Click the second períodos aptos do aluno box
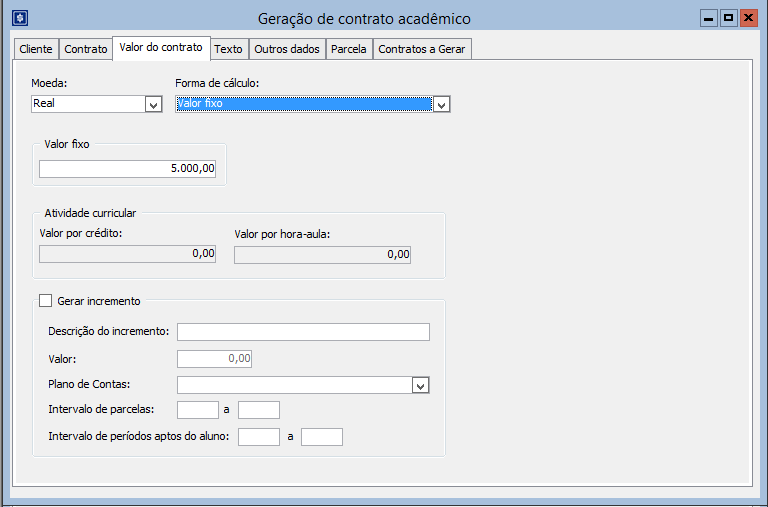Viewport: 768px width, 507px height. pos(322,437)
